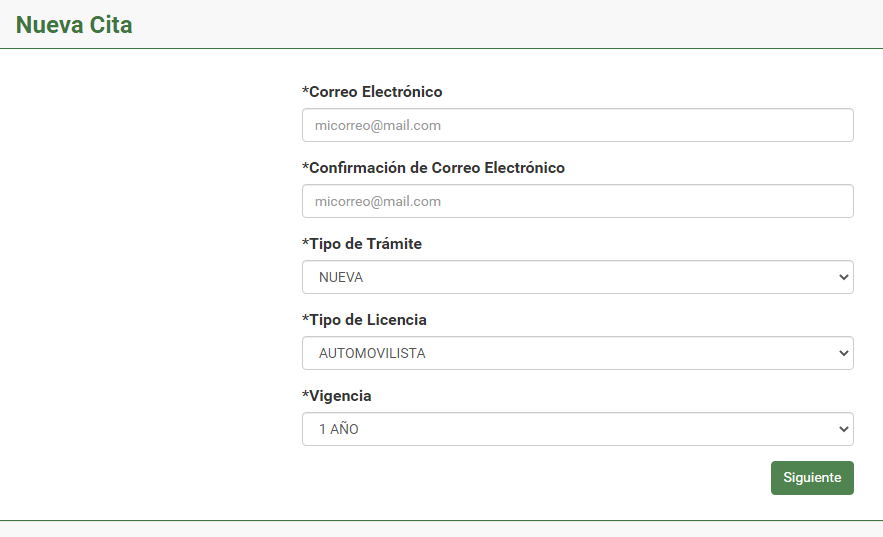Click the selected NUEVA value text
This screenshot has height=537, width=883.
point(341,278)
